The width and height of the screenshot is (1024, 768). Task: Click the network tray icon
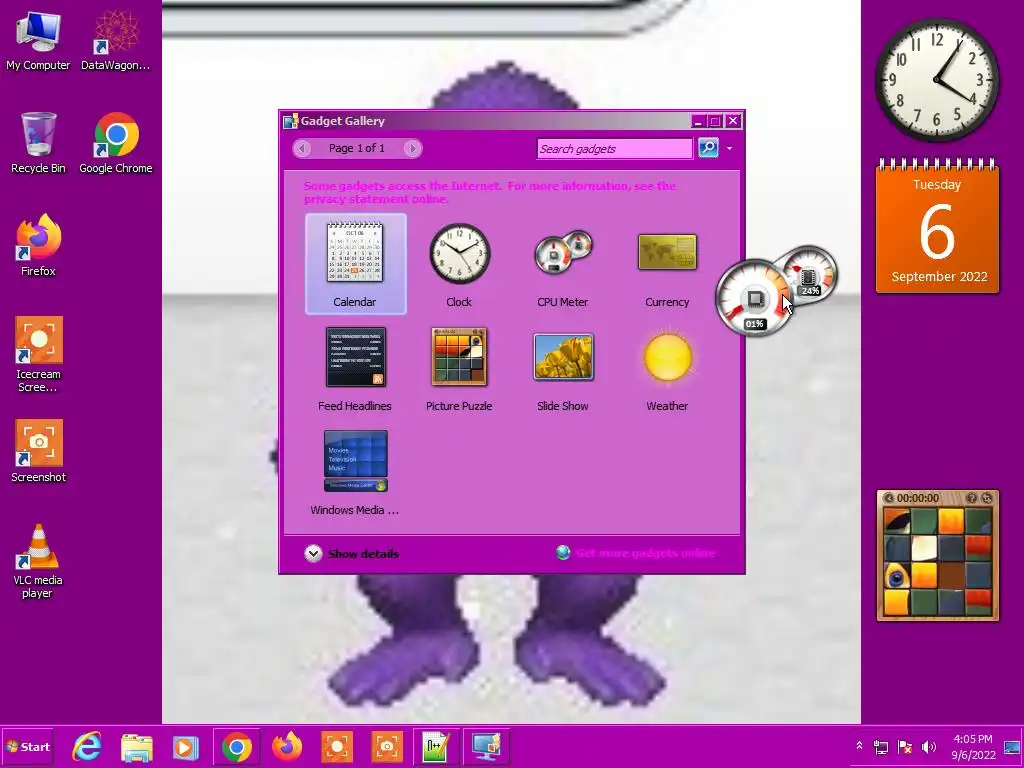(881, 747)
